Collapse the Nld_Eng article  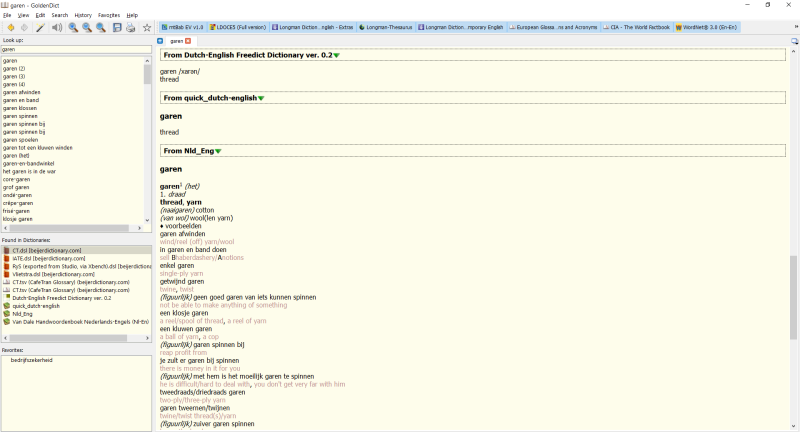tap(218, 151)
